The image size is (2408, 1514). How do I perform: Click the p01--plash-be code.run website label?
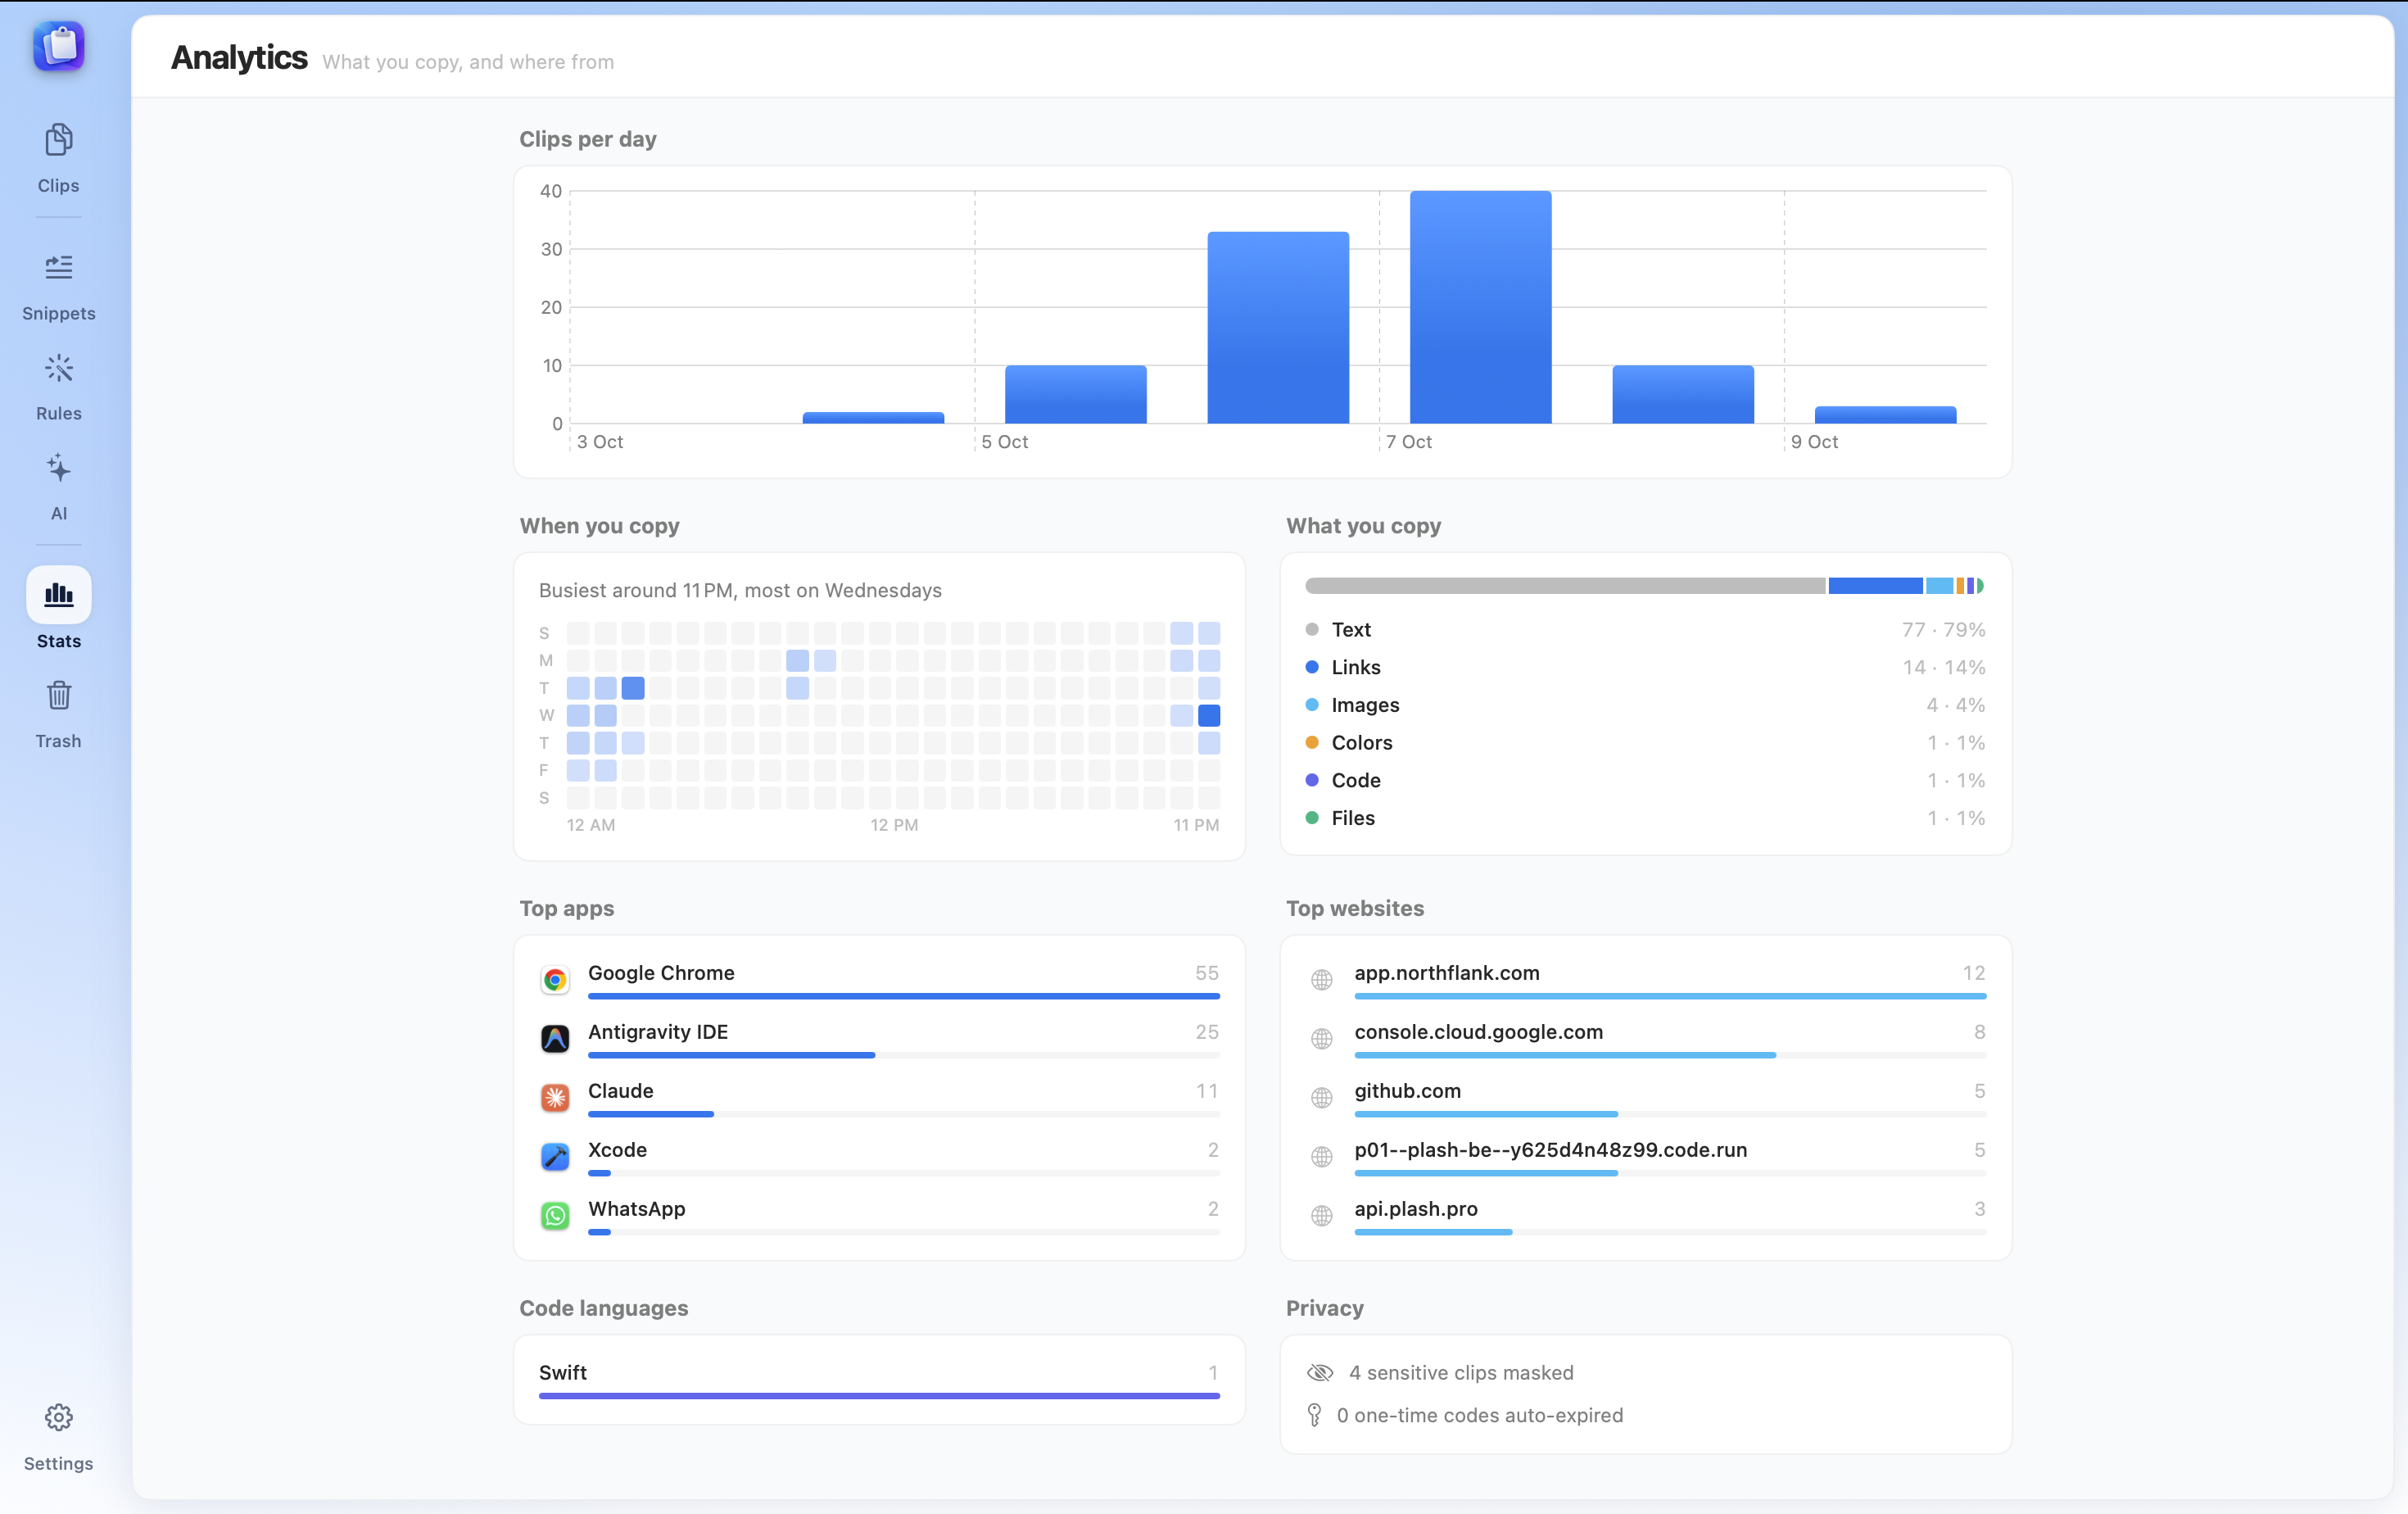click(1551, 1150)
